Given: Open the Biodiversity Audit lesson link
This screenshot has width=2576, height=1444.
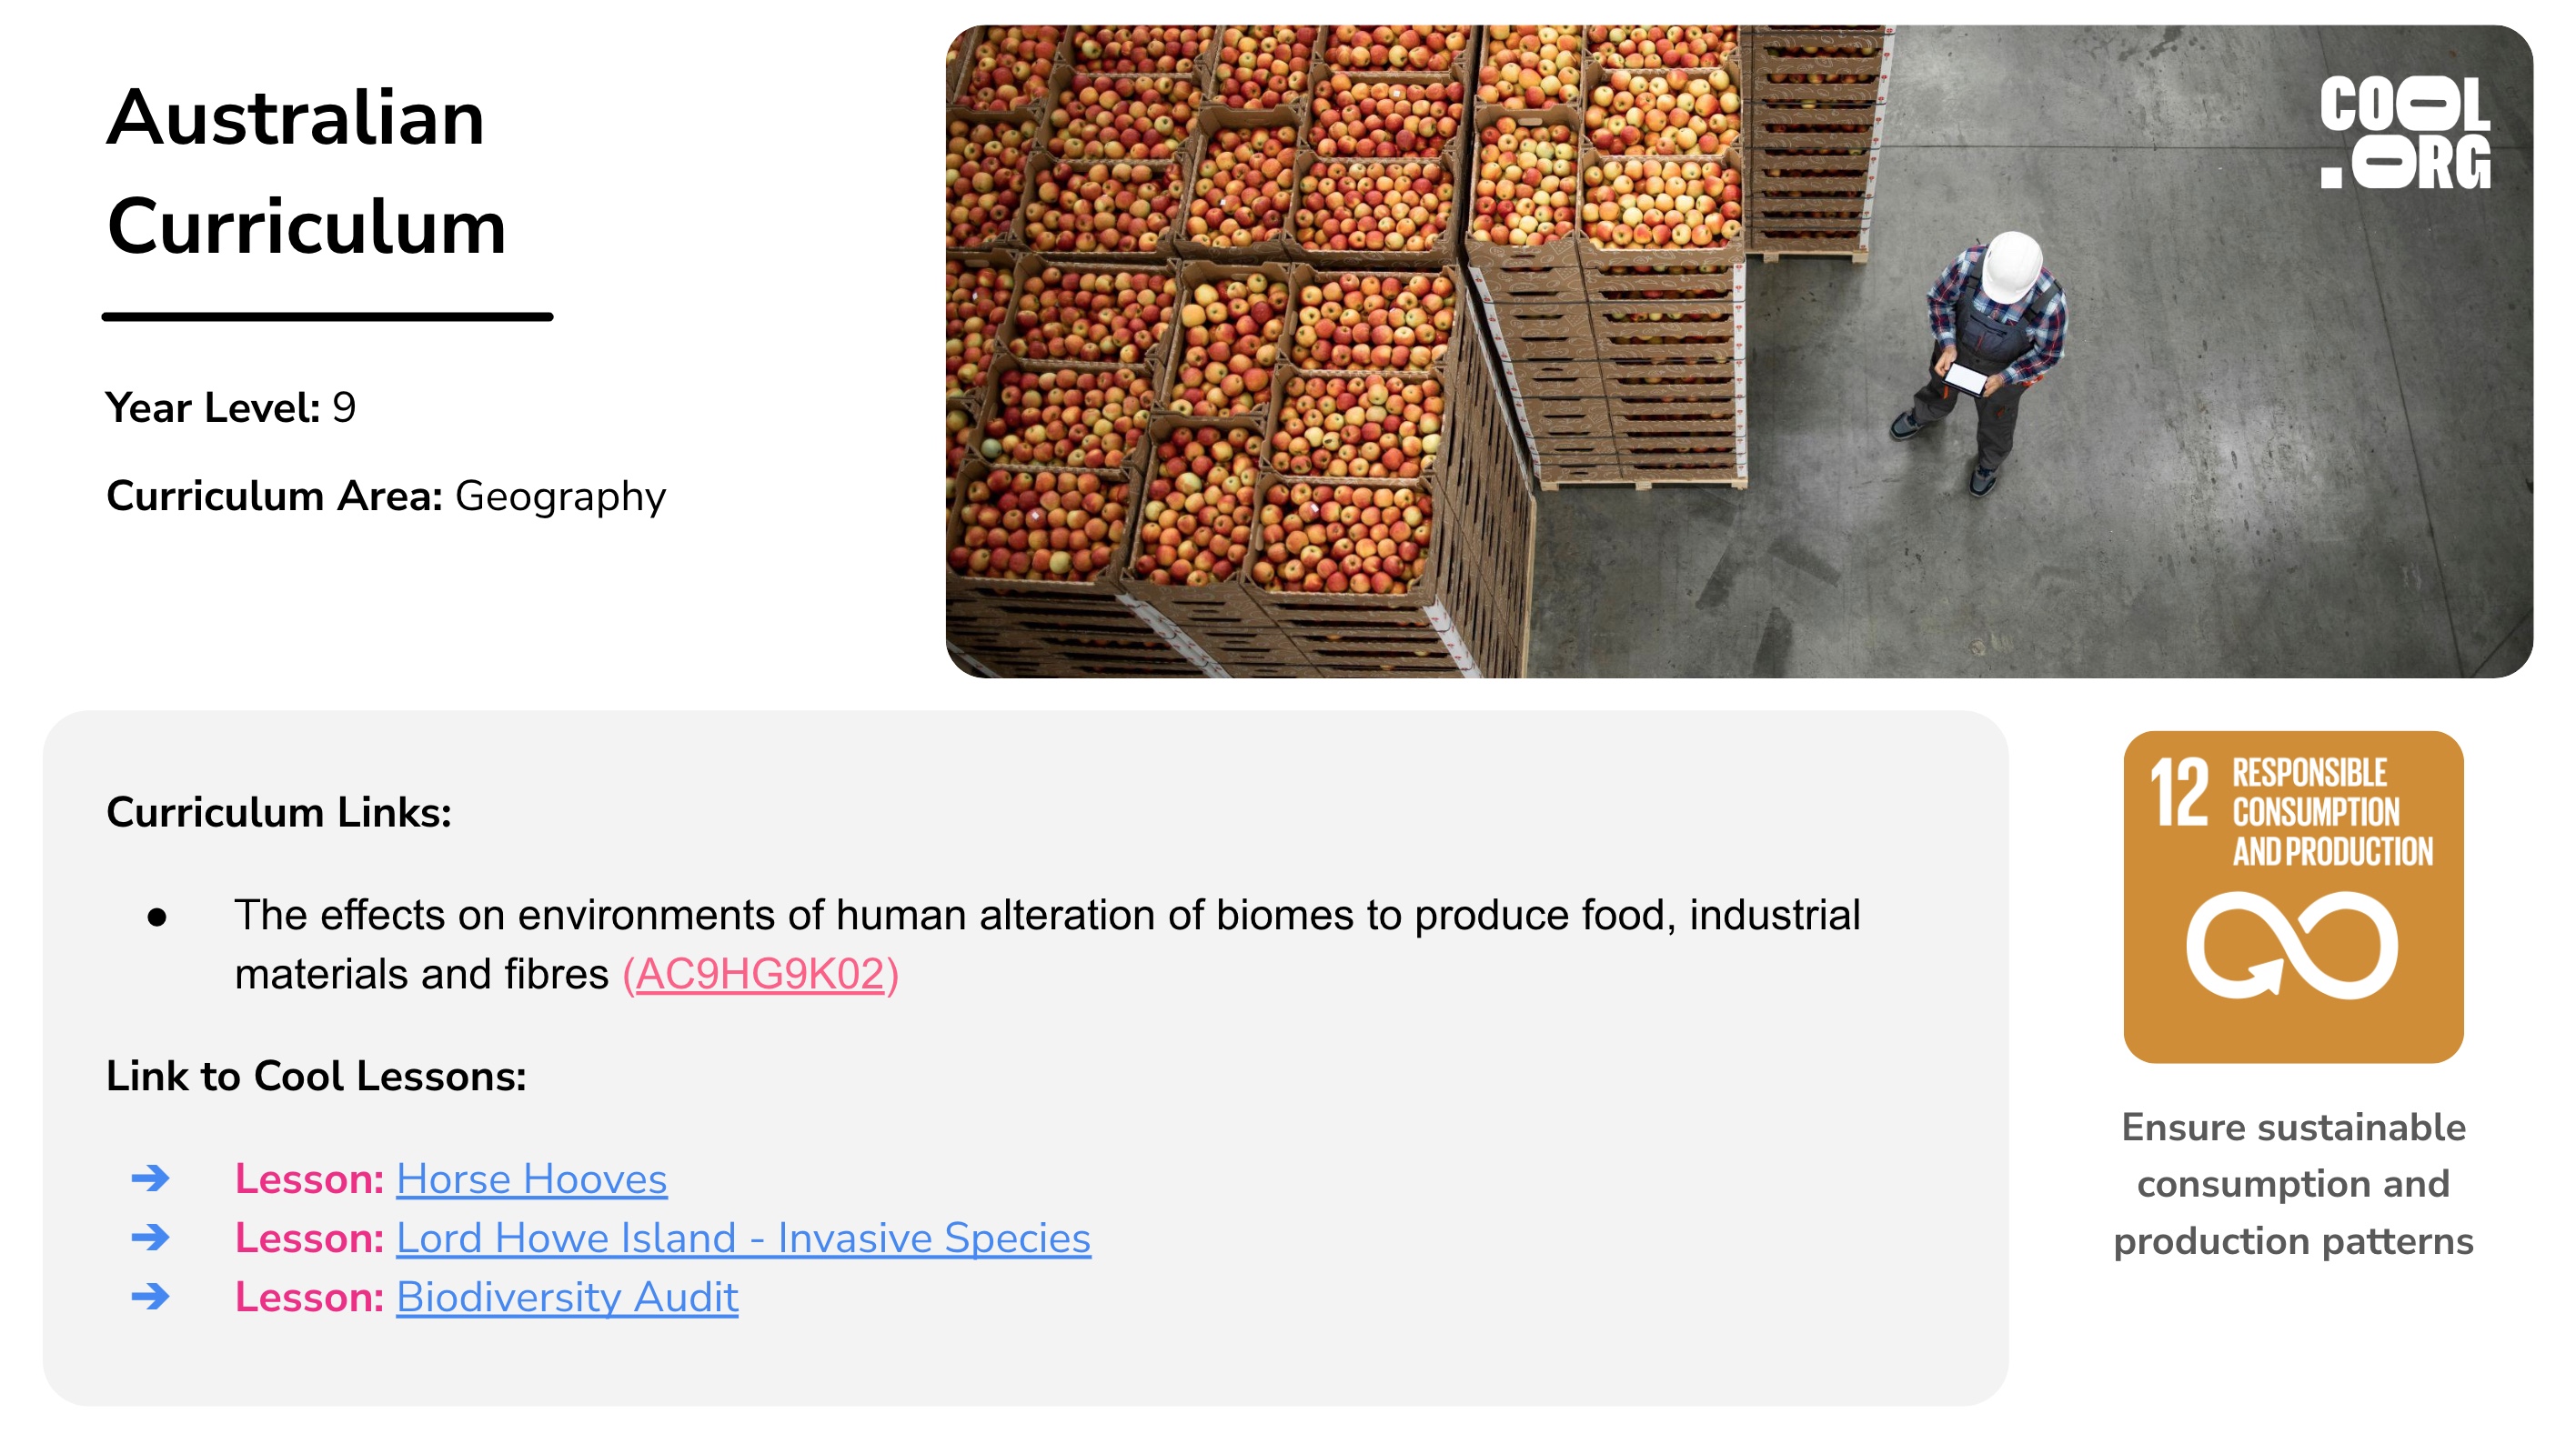Looking at the screenshot, I should pos(567,1298).
